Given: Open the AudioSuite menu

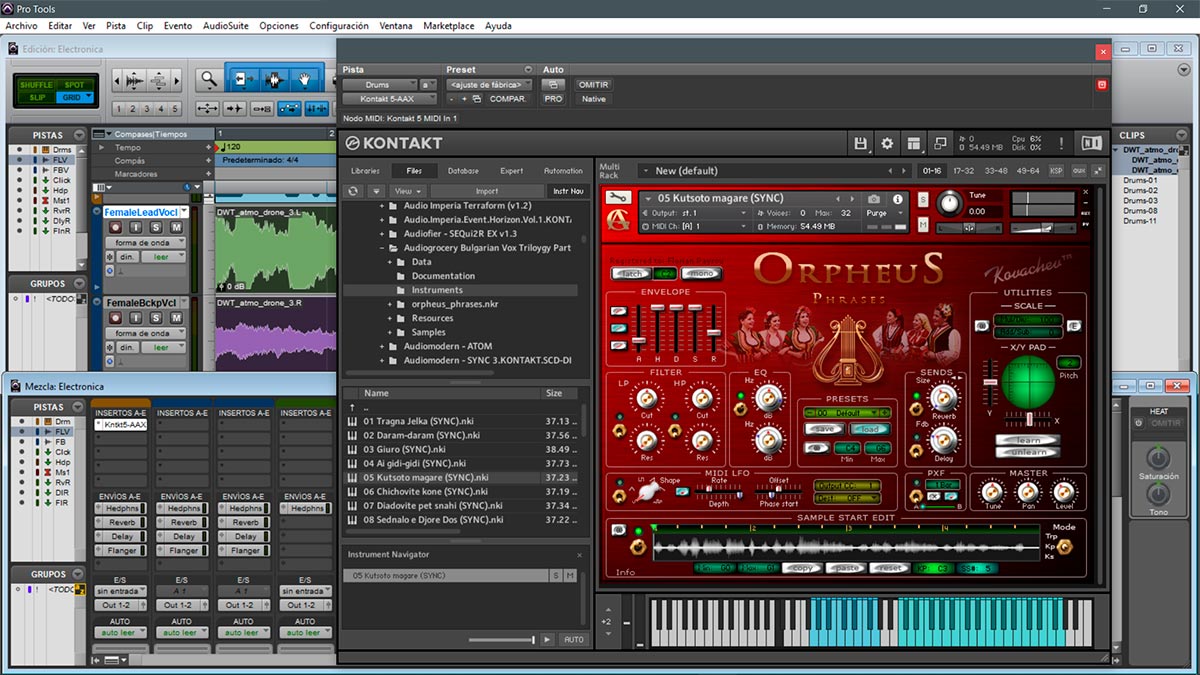Looking at the screenshot, I should pyautogui.click(x=226, y=26).
